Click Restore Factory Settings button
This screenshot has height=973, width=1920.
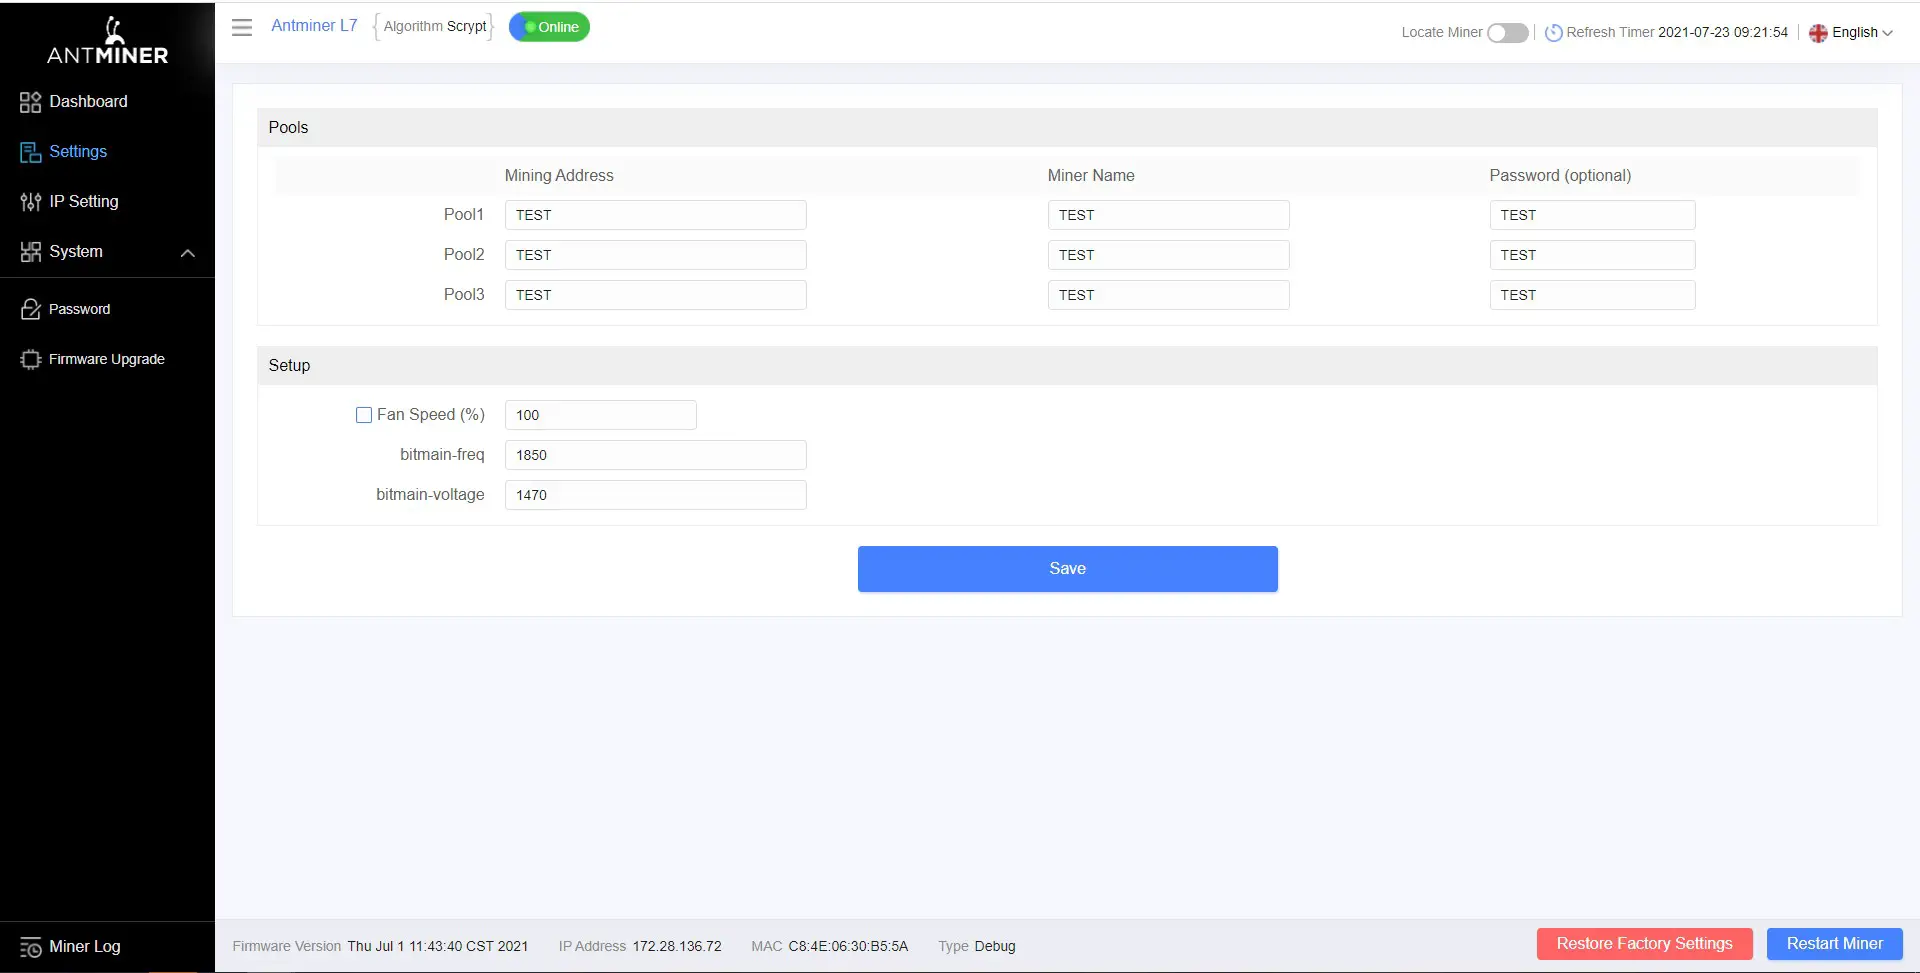(1645, 944)
